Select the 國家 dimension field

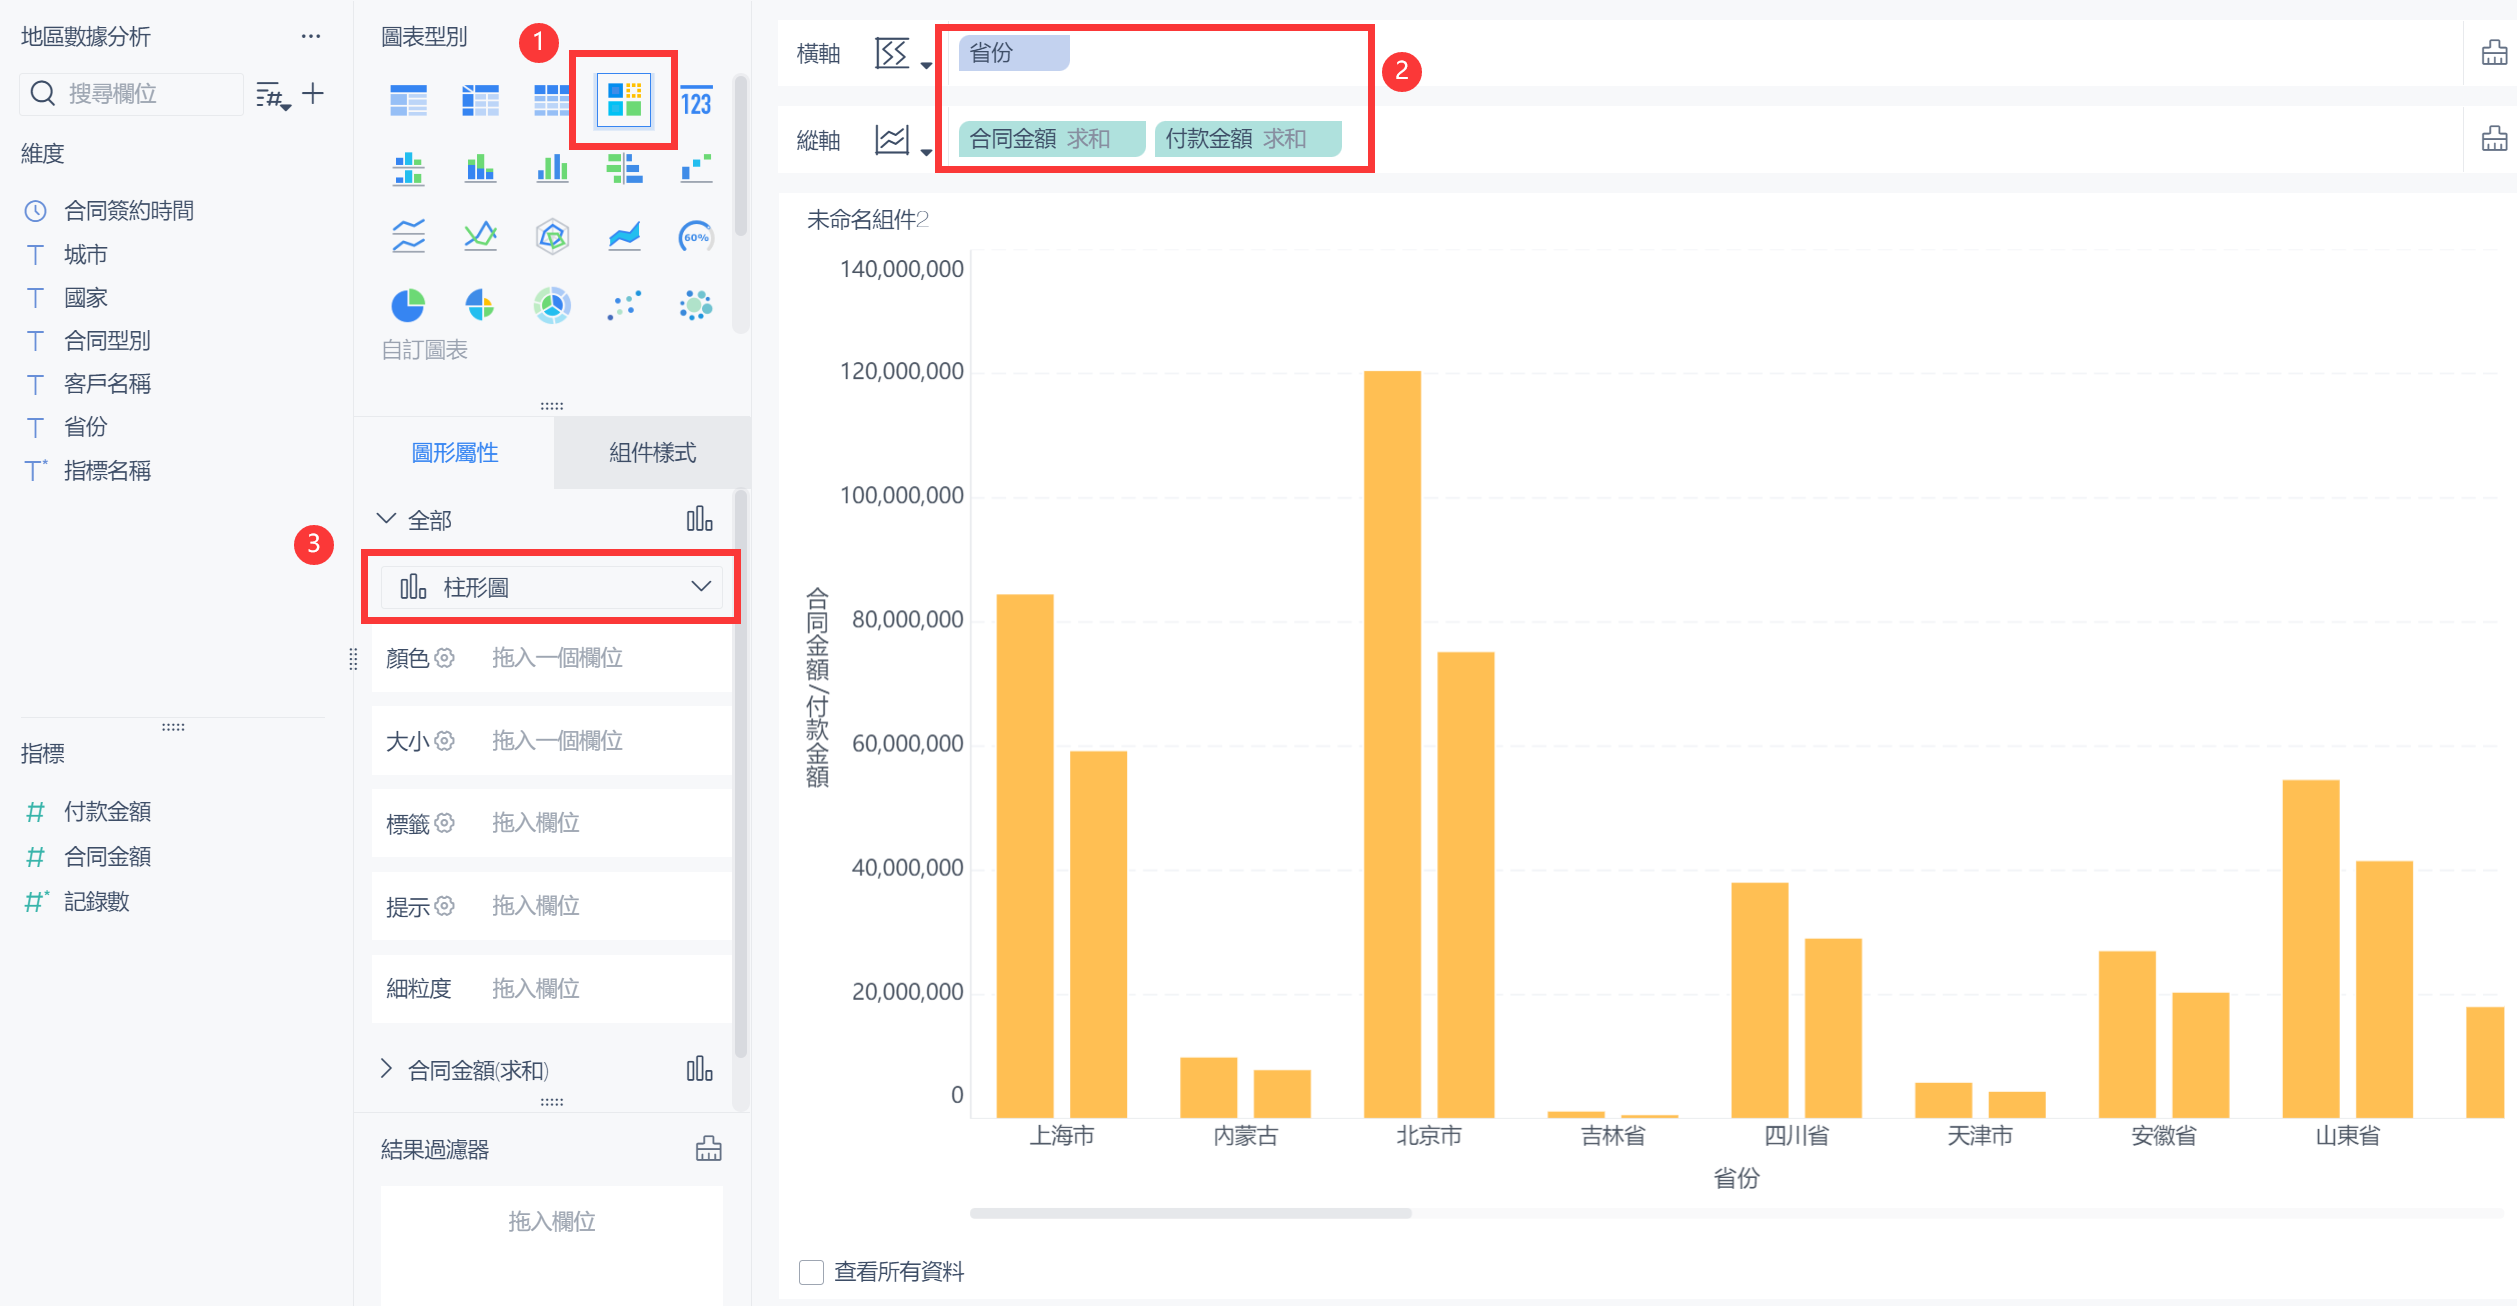[x=85, y=298]
